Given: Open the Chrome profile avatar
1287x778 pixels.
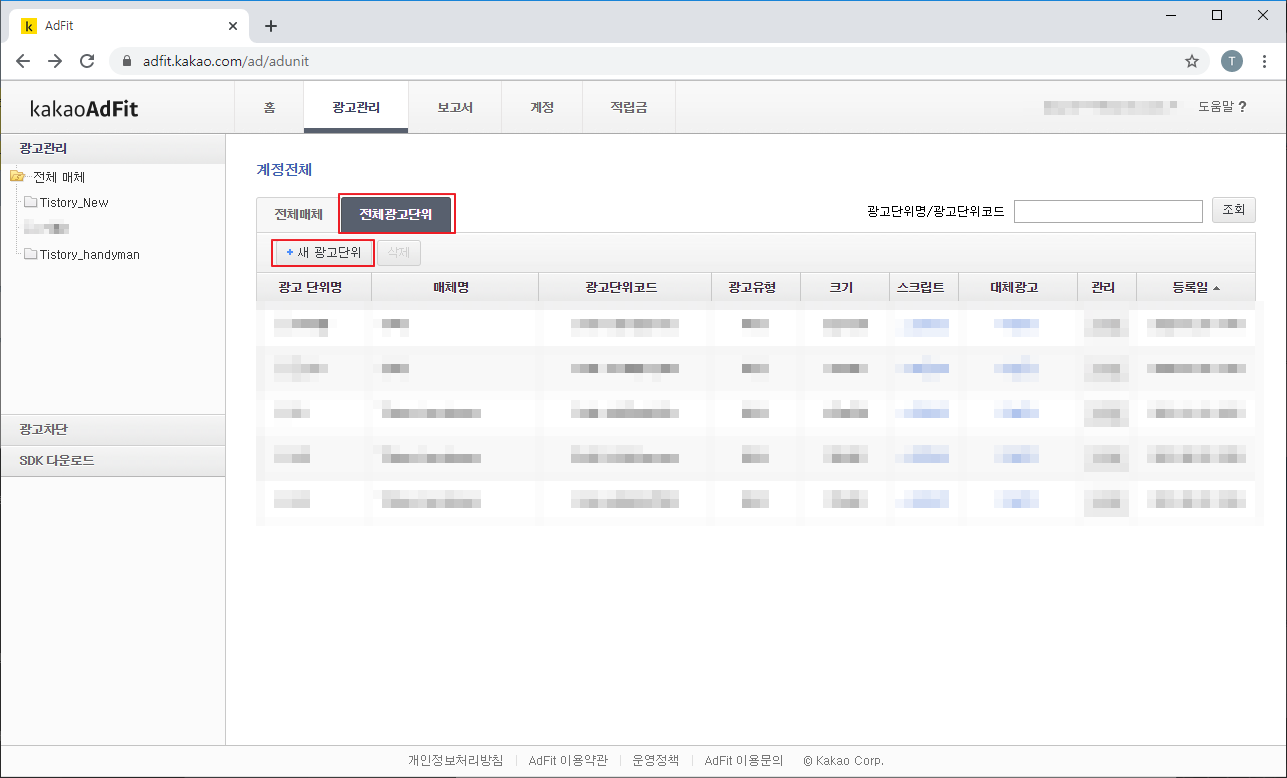Looking at the screenshot, I should click(1232, 61).
